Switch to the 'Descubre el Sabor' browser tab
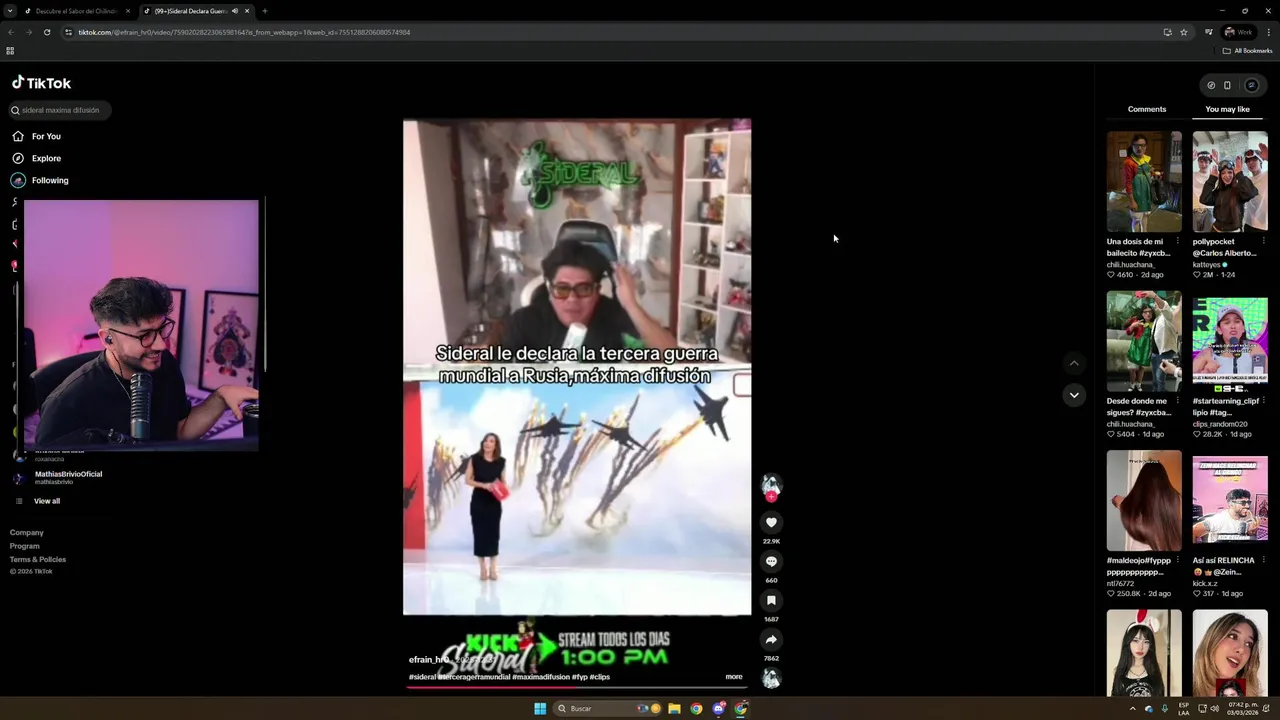This screenshot has height=720, width=1280. tap(76, 11)
